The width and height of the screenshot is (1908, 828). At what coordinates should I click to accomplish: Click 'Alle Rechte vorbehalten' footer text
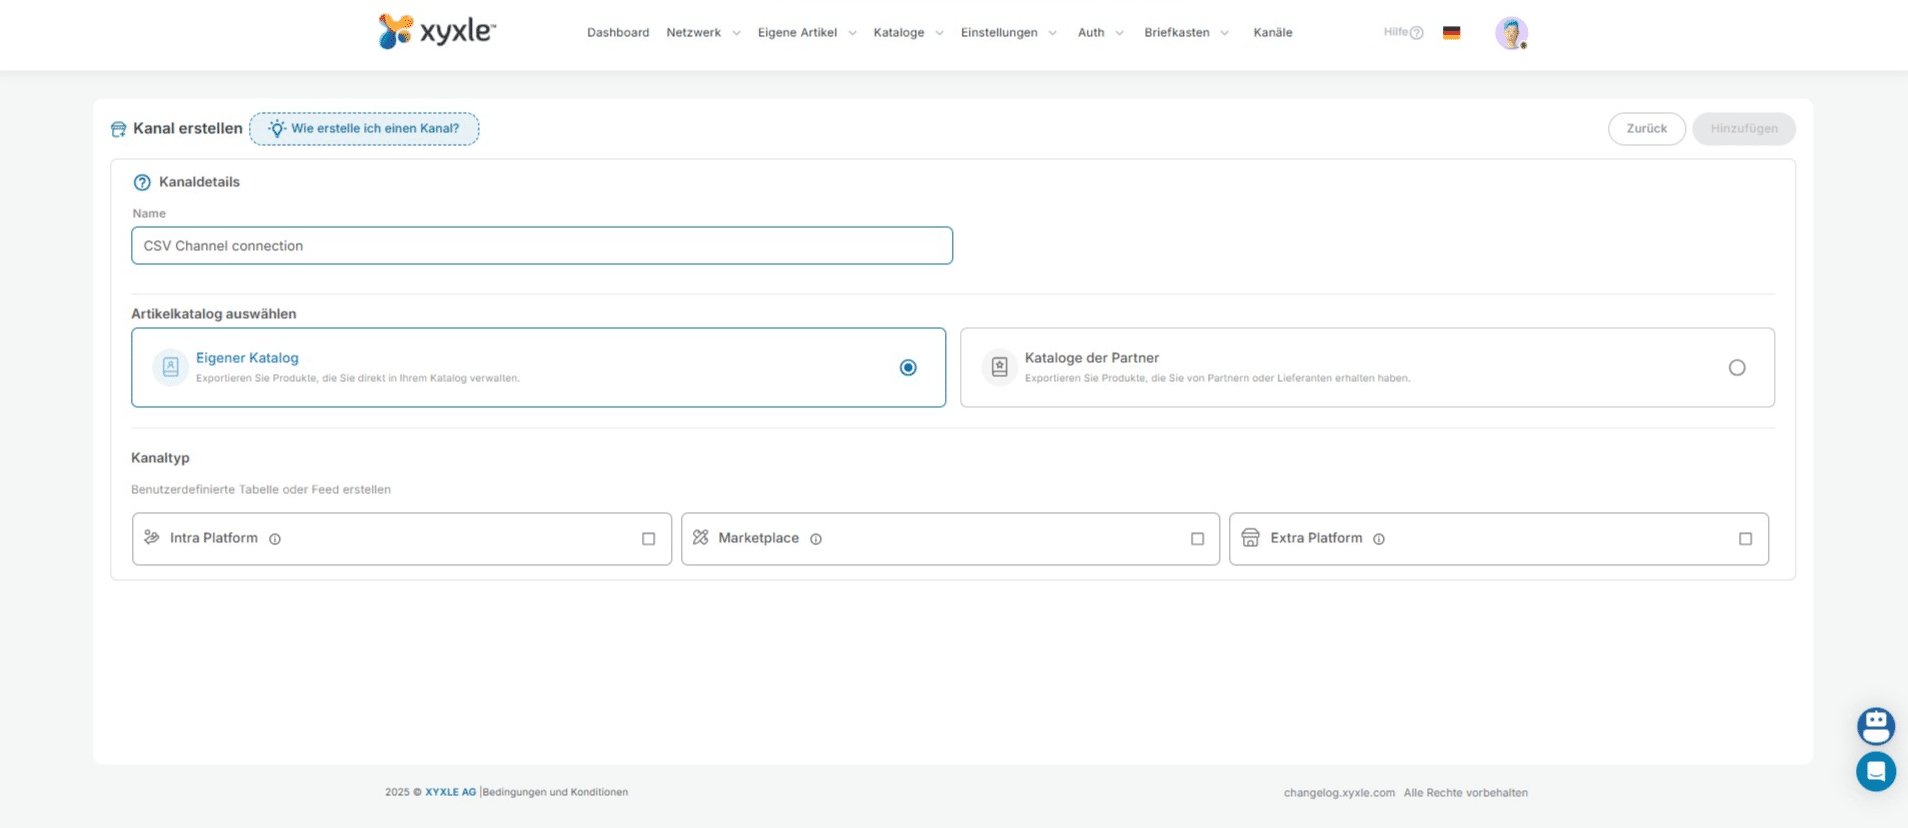(x=1466, y=793)
